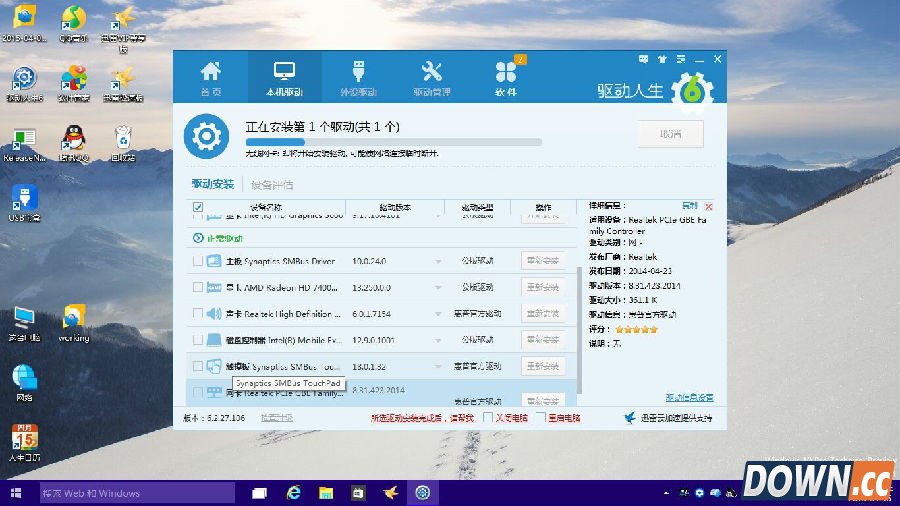Open version dropdown for 10.0.24.0
This screenshot has height=506, width=900.
(438, 262)
